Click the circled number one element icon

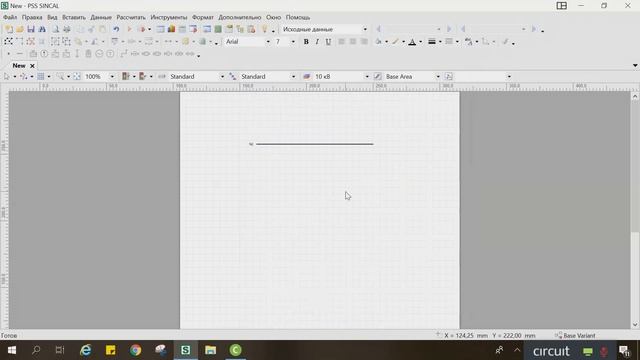tap(44, 54)
